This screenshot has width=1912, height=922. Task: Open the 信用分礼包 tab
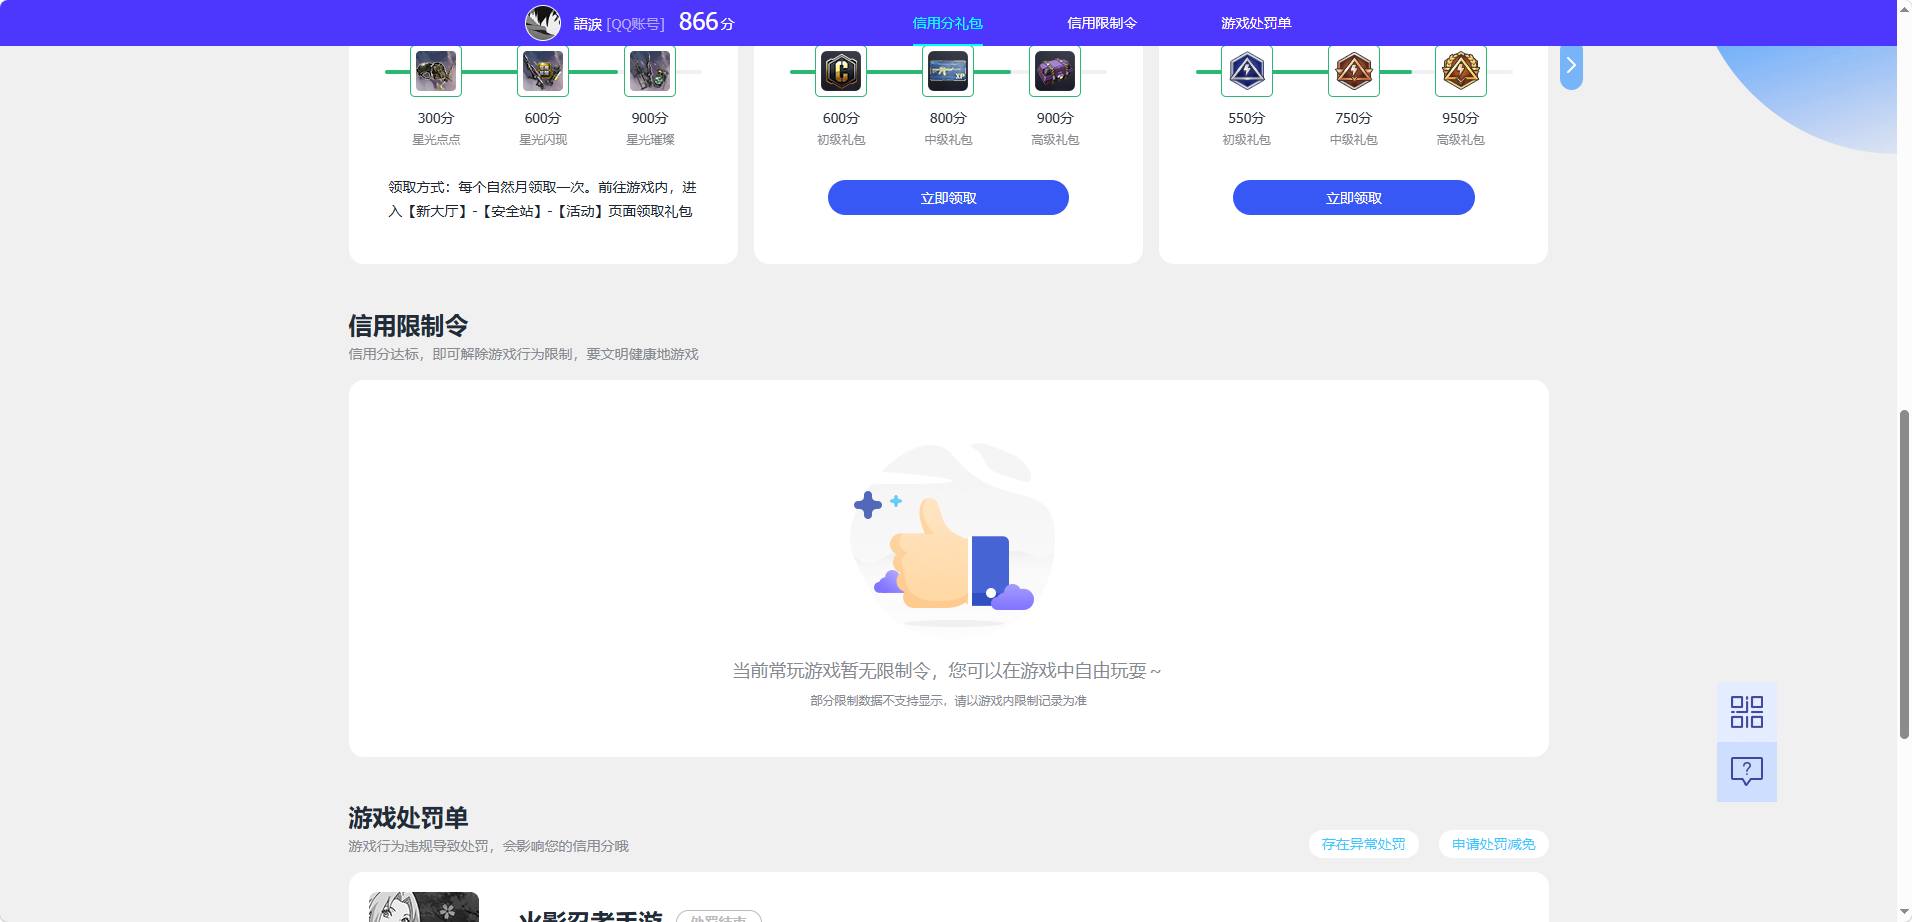(x=947, y=23)
